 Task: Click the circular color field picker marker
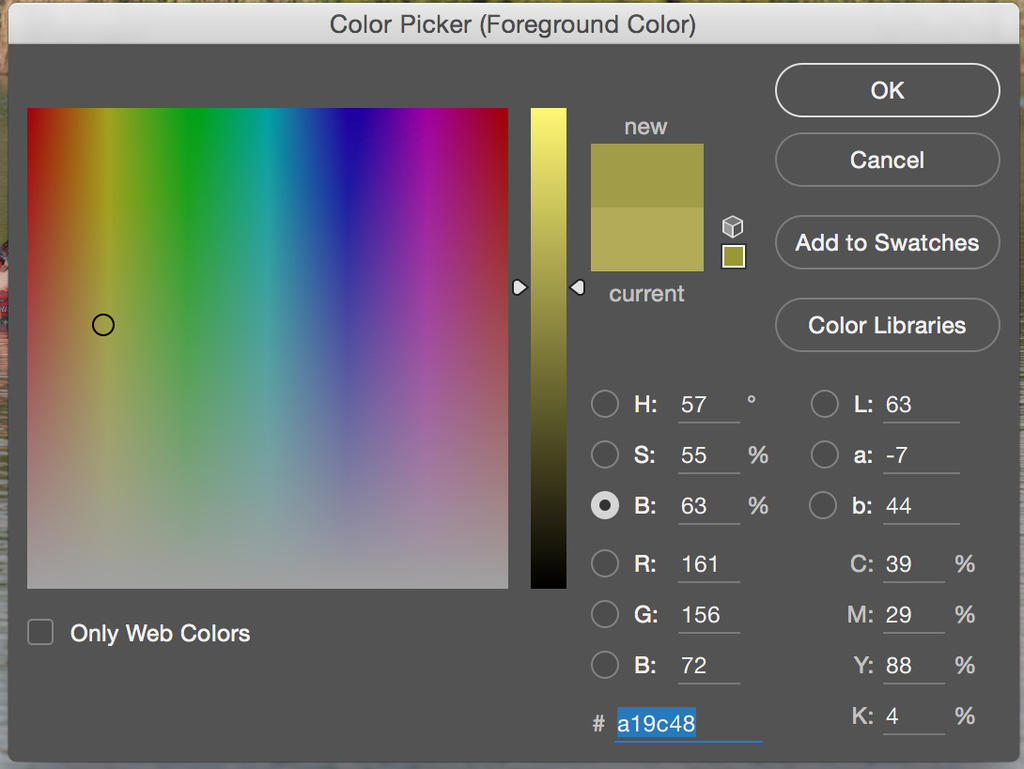[x=103, y=325]
